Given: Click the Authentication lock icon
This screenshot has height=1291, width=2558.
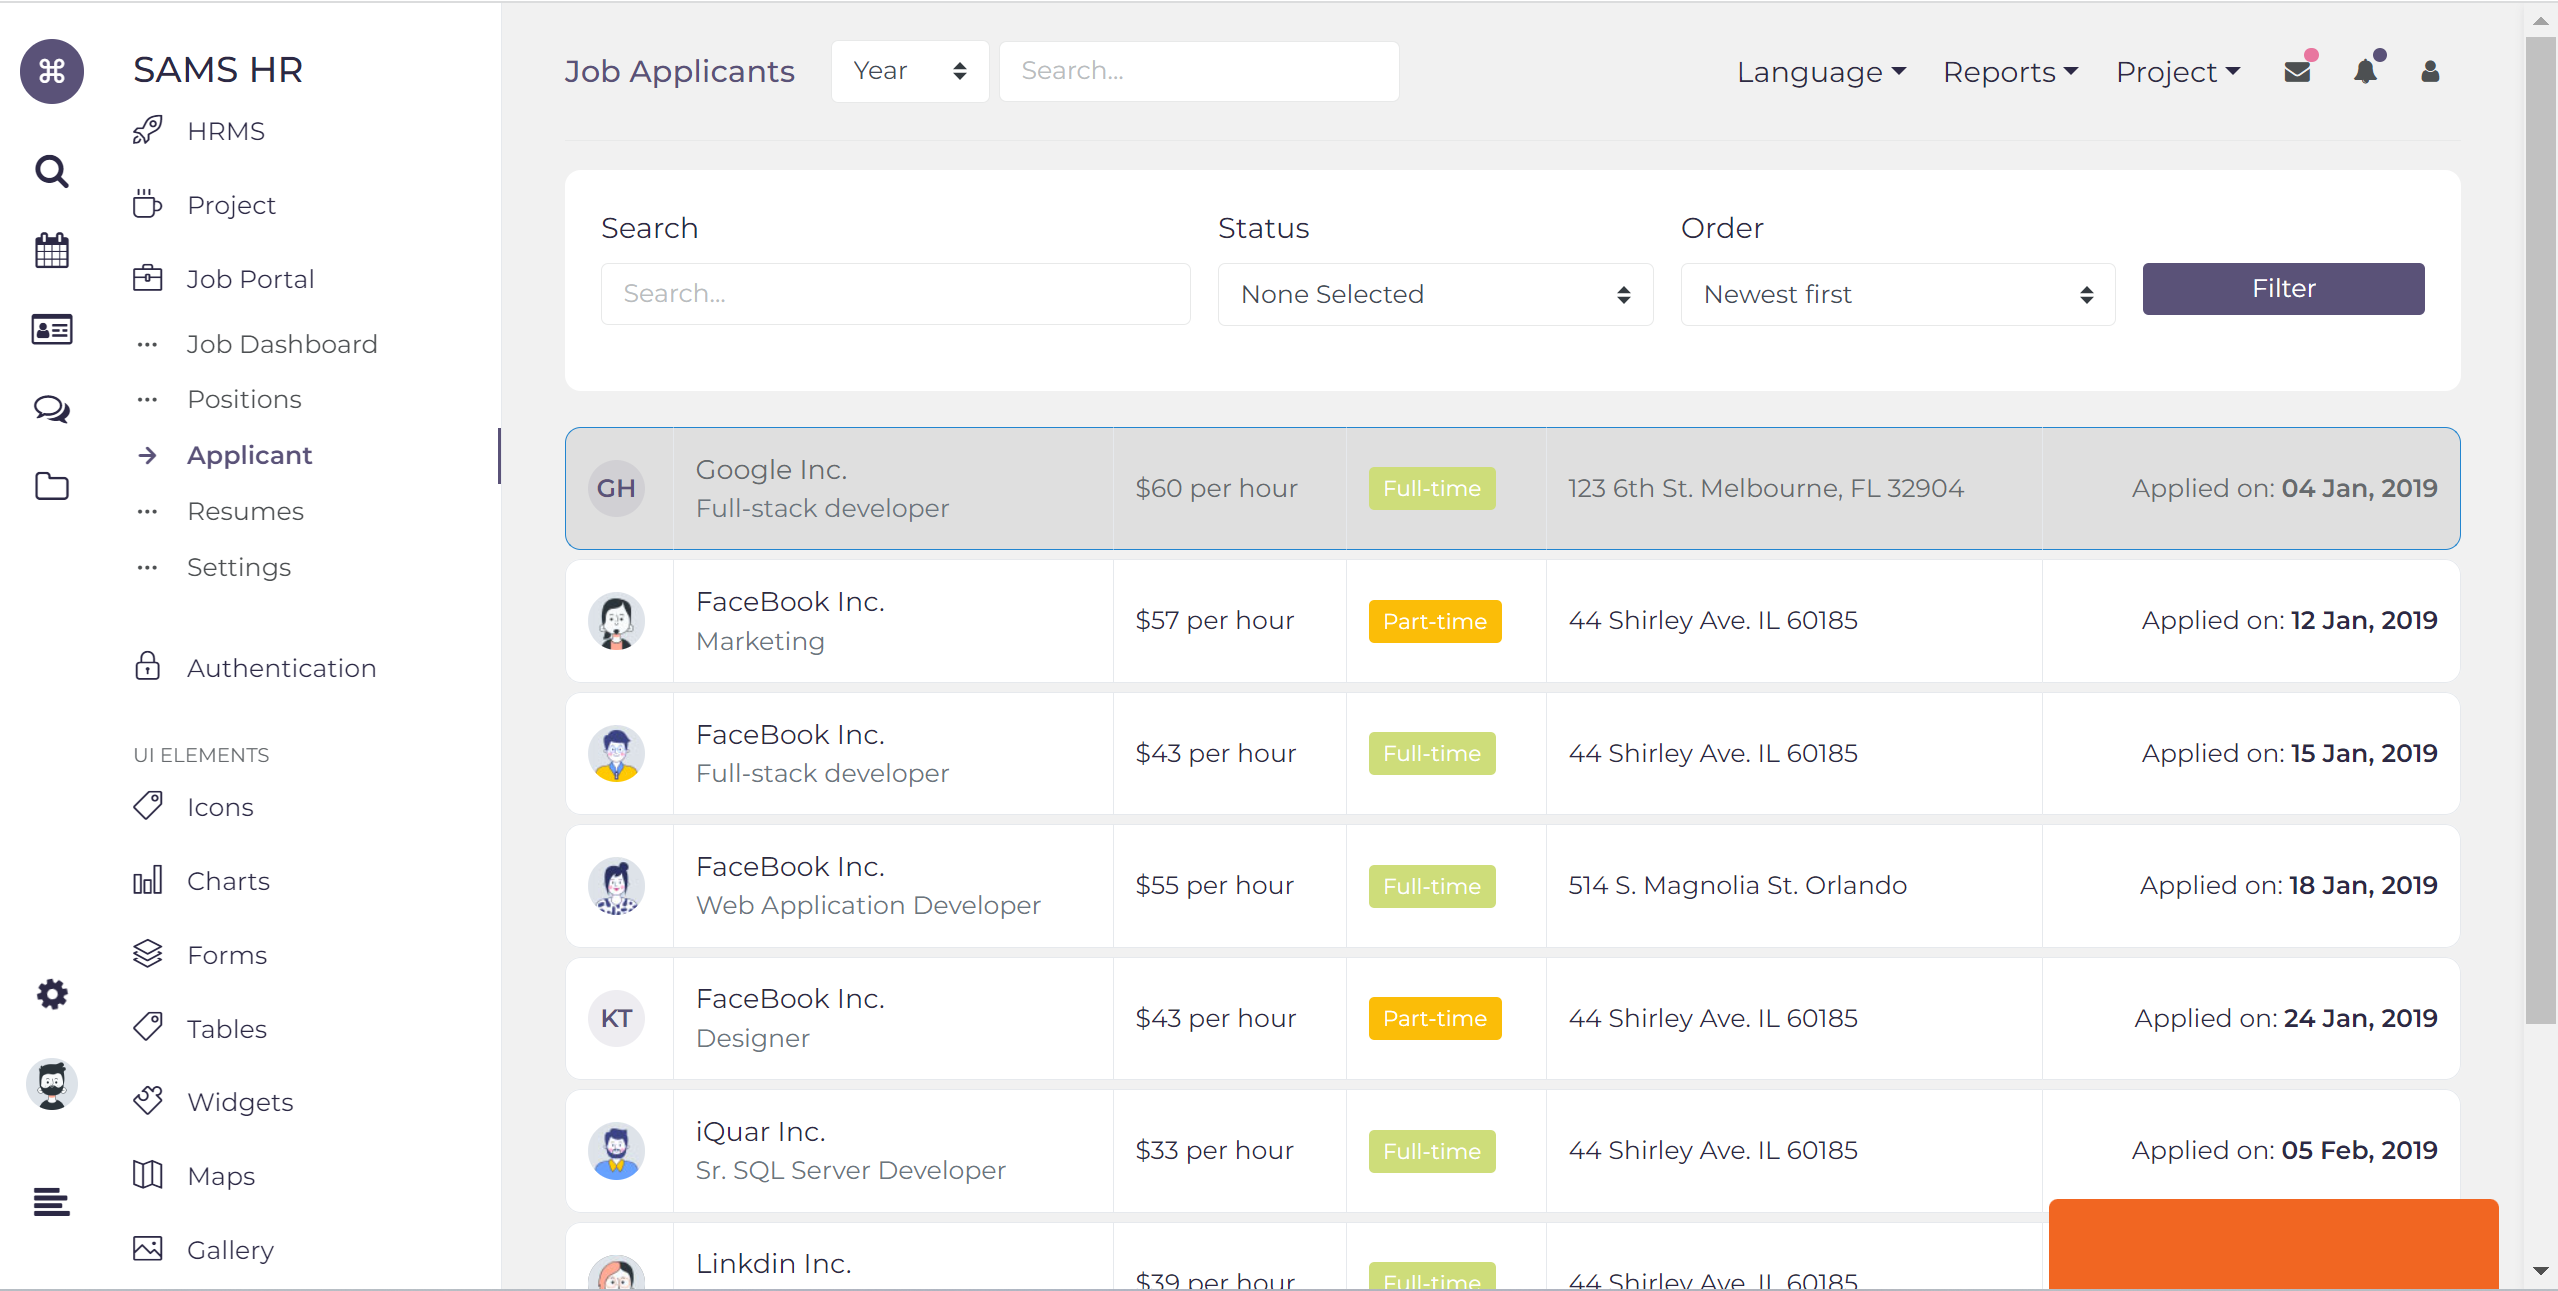Looking at the screenshot, I should coord(148,666).
